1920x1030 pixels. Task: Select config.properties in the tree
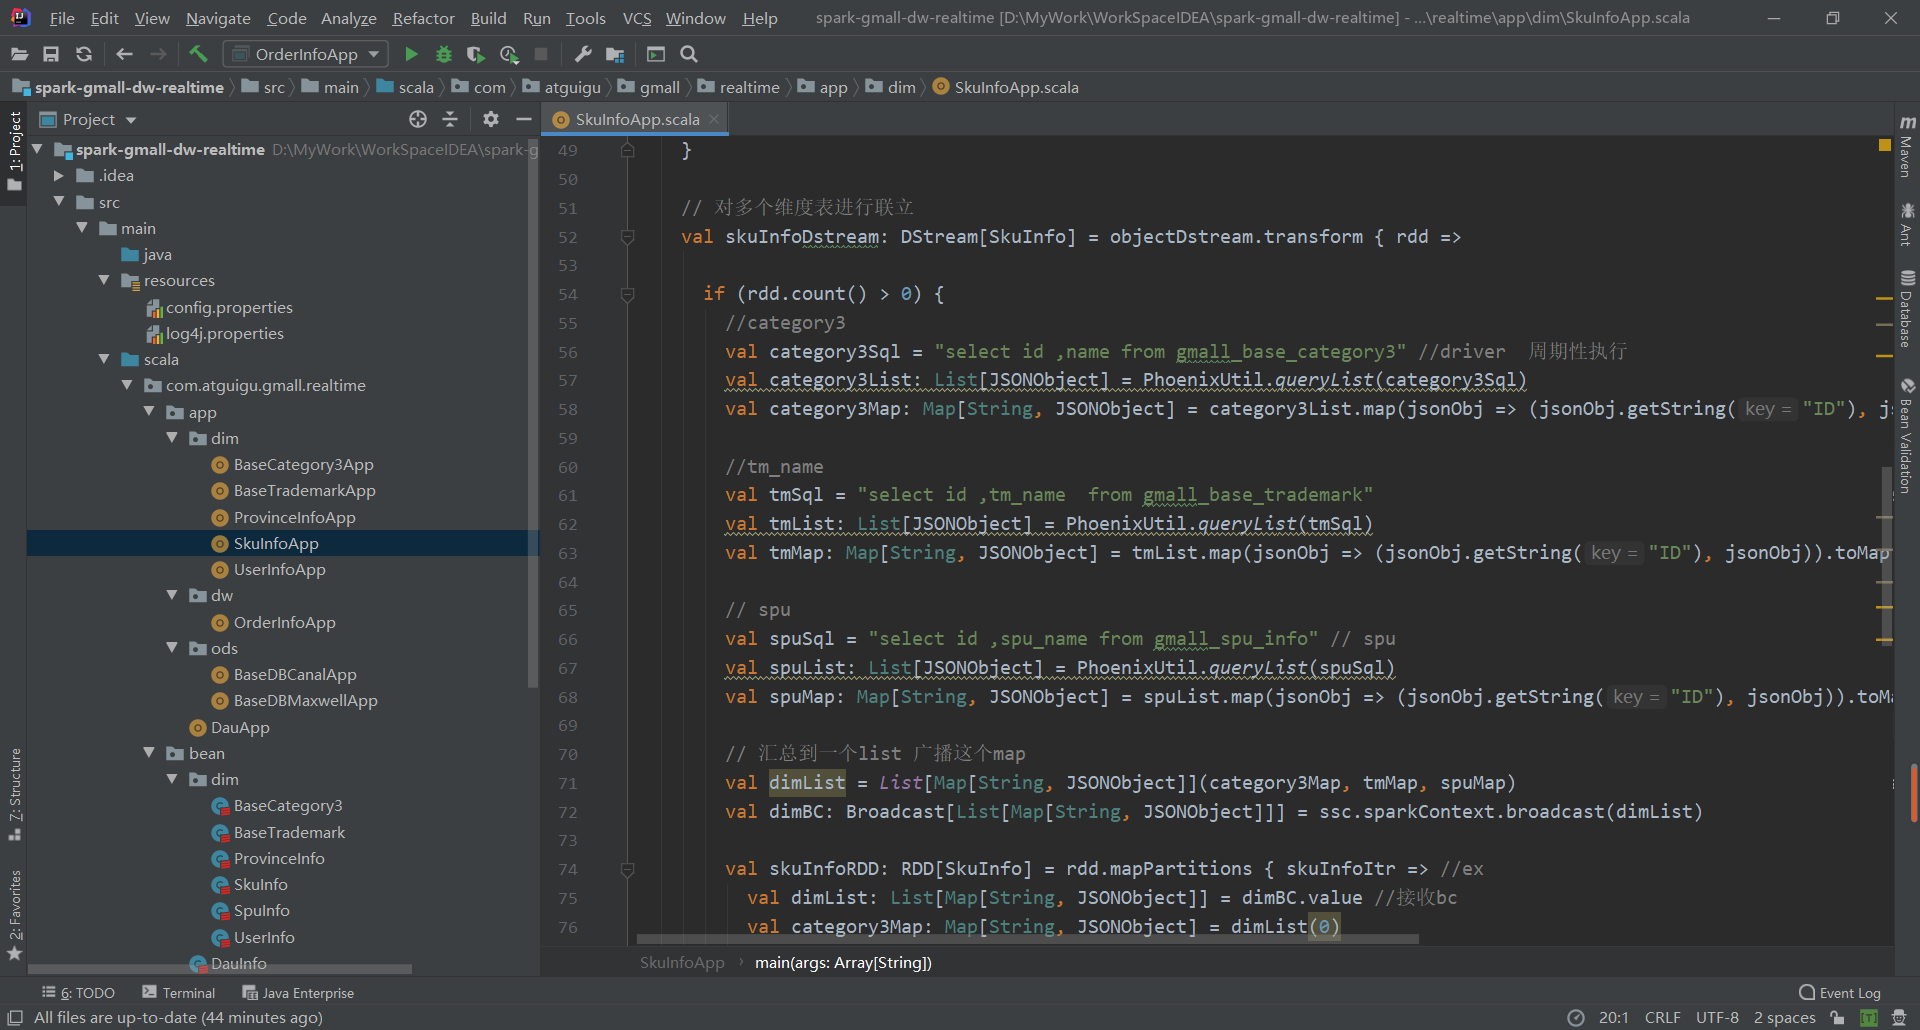point(229,307)
